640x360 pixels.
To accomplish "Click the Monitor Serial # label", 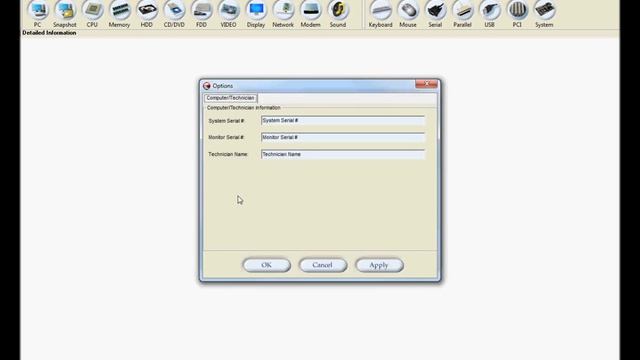I will point(226,137).
